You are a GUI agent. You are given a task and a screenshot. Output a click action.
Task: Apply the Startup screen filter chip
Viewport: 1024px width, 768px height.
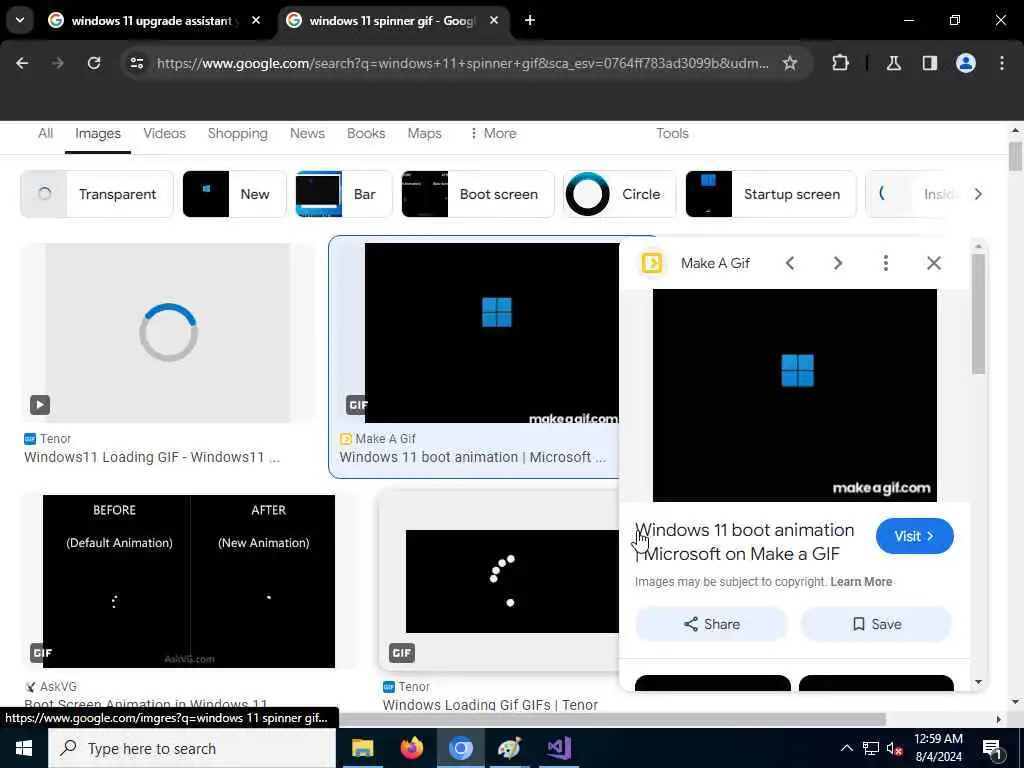(771, 194)
